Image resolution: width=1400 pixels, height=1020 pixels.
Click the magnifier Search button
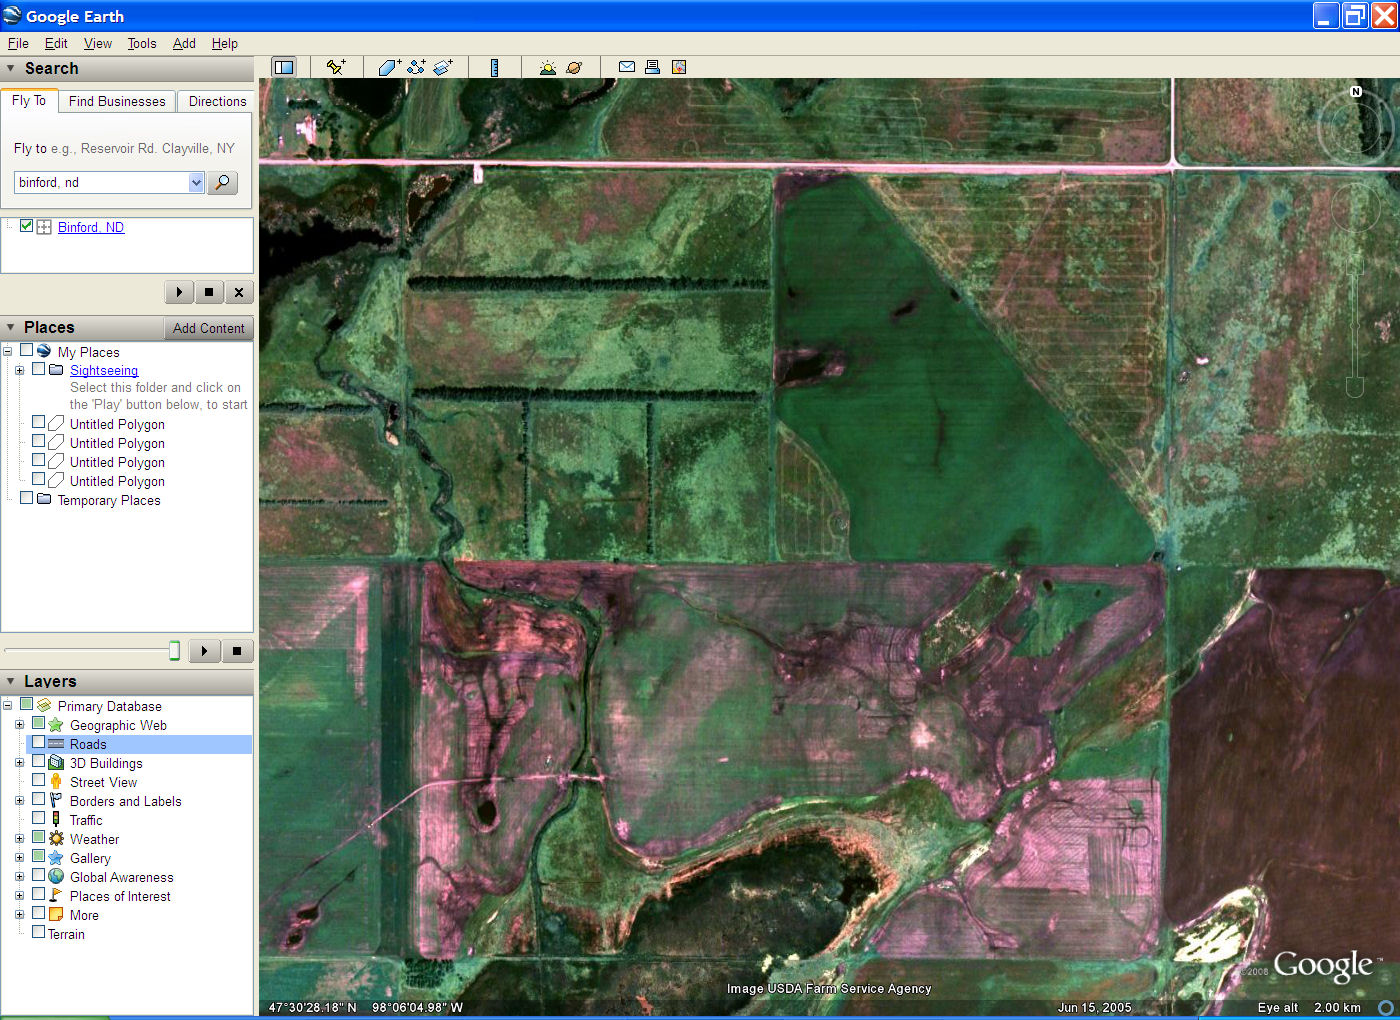222,182
